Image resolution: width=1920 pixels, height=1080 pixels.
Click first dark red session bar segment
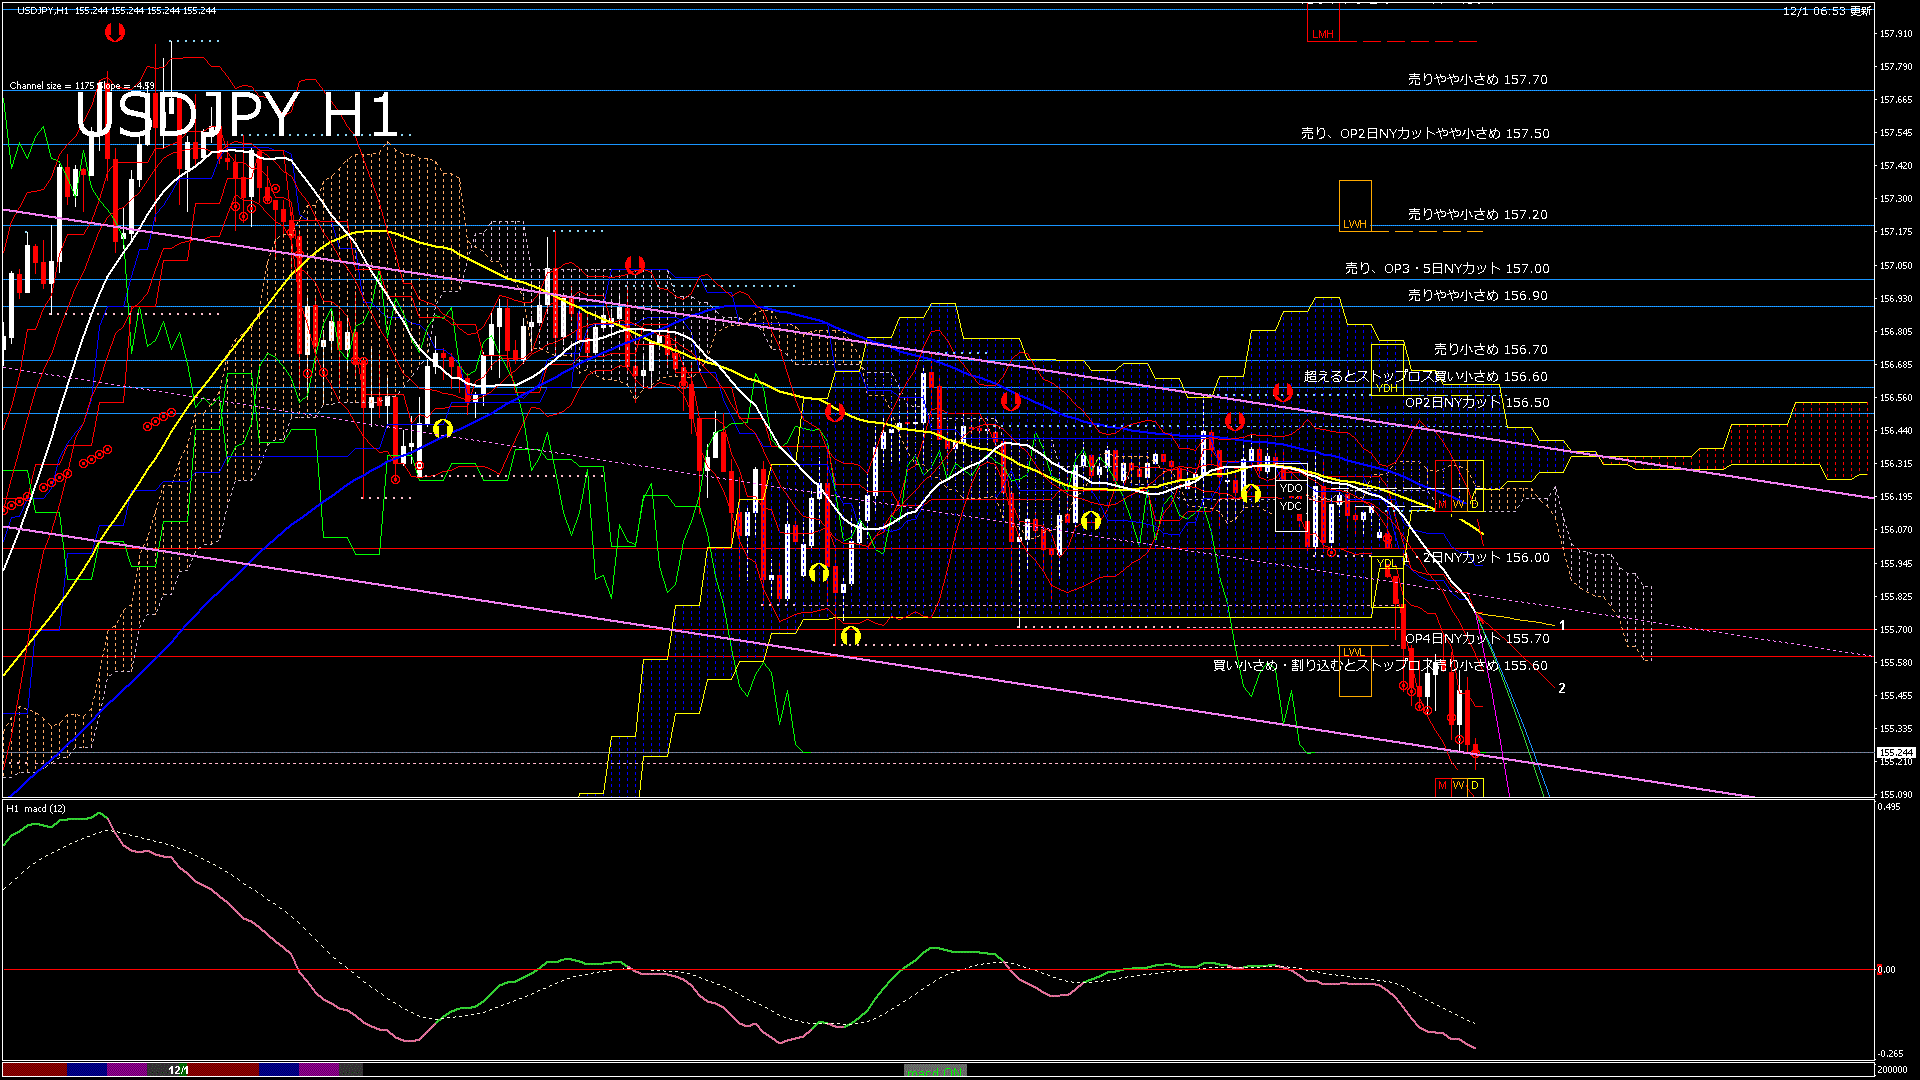tap(35, 1070)
